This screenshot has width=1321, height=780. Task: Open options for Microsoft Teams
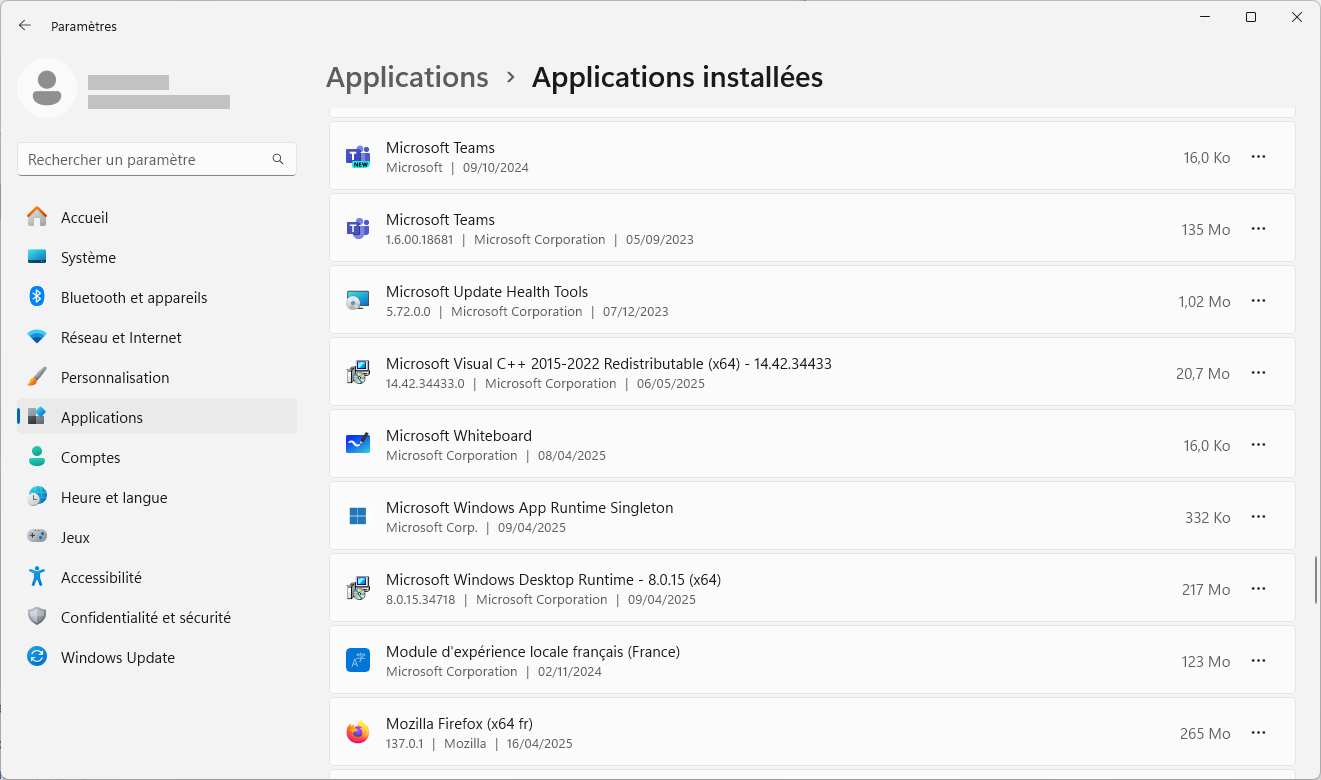coord(1258,157)
